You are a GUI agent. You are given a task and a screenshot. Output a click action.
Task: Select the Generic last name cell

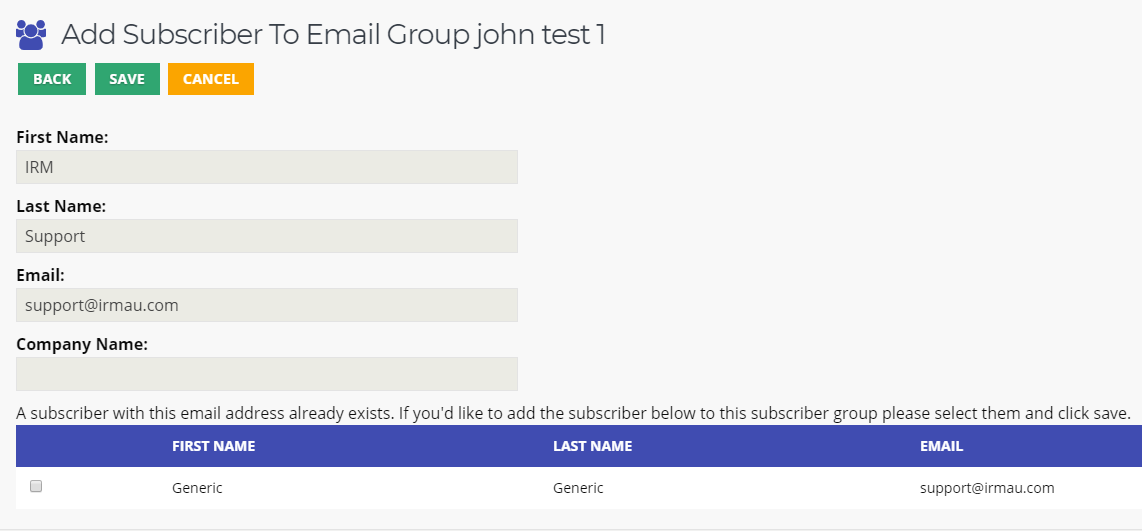tap(578, 488)
